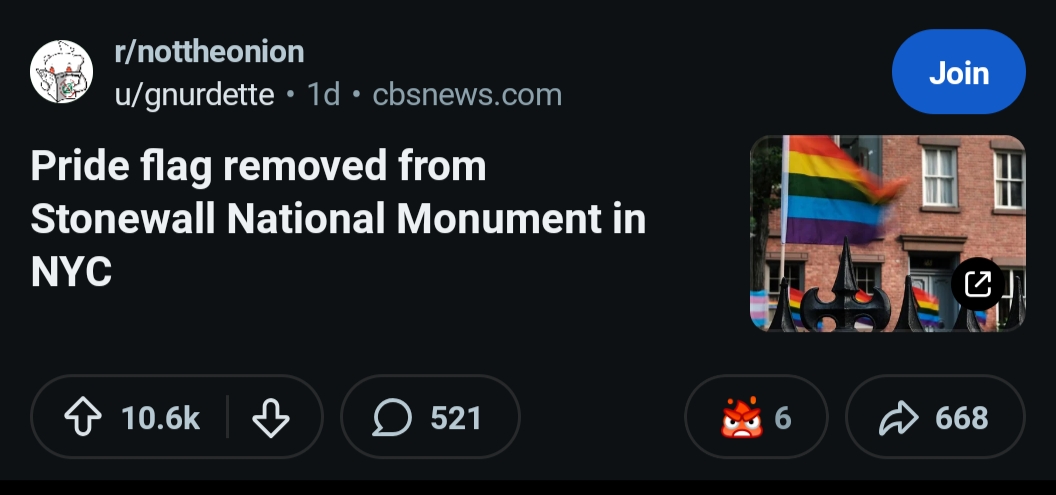Open the post via 'Pride flag removed' headline
This screenshot has height=495, width=1056.
(x=258, y=166)
